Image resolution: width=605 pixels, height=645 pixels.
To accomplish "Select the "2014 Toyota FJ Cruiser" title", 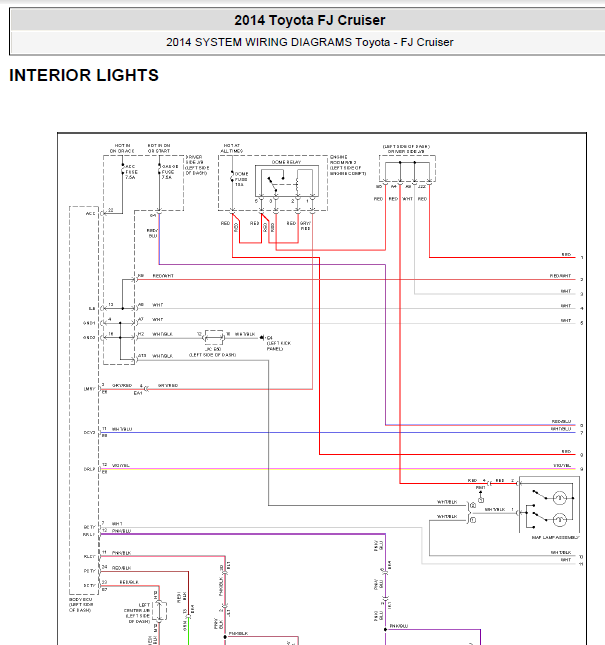I will (310, 20).
